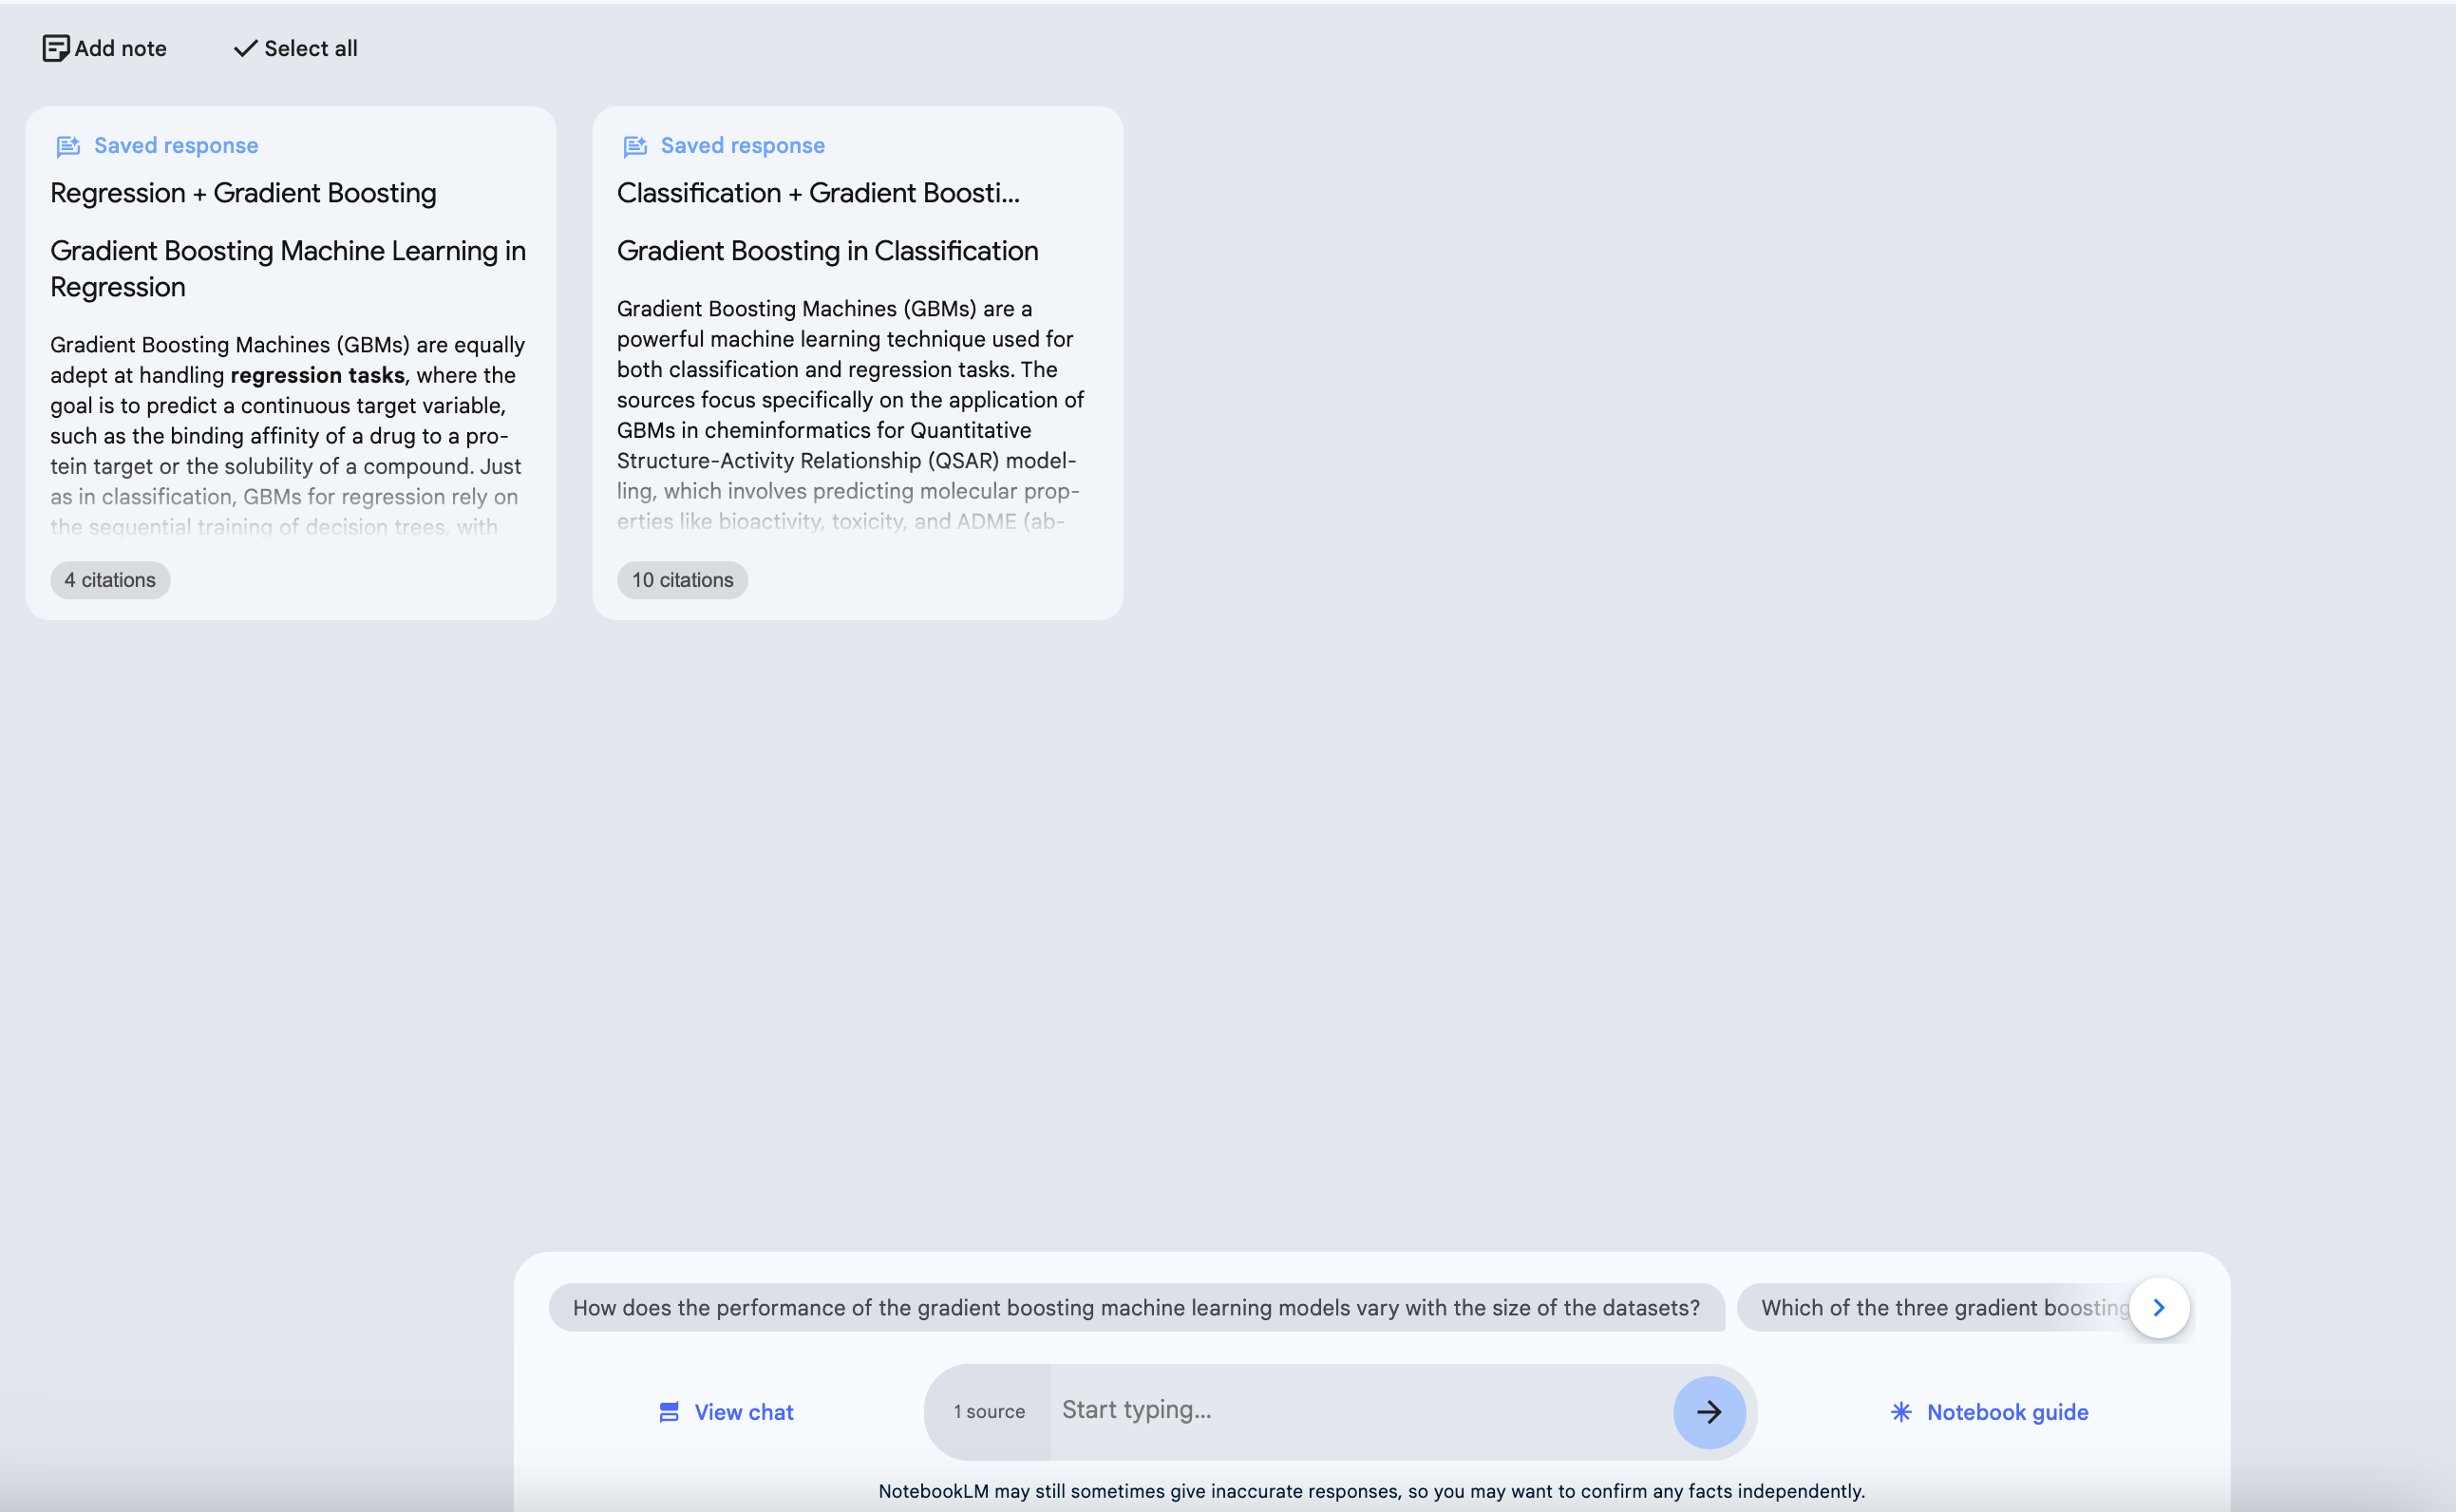Click the Add note icon
Image resolution: width=2456 pixels, height=1512 pixels.
[55, 48]
